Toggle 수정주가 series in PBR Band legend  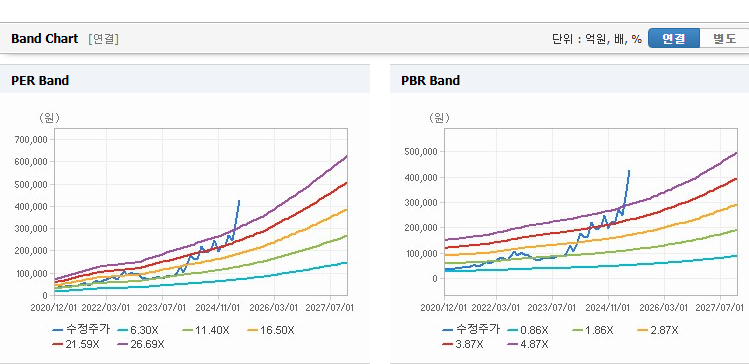coord(471,330)
